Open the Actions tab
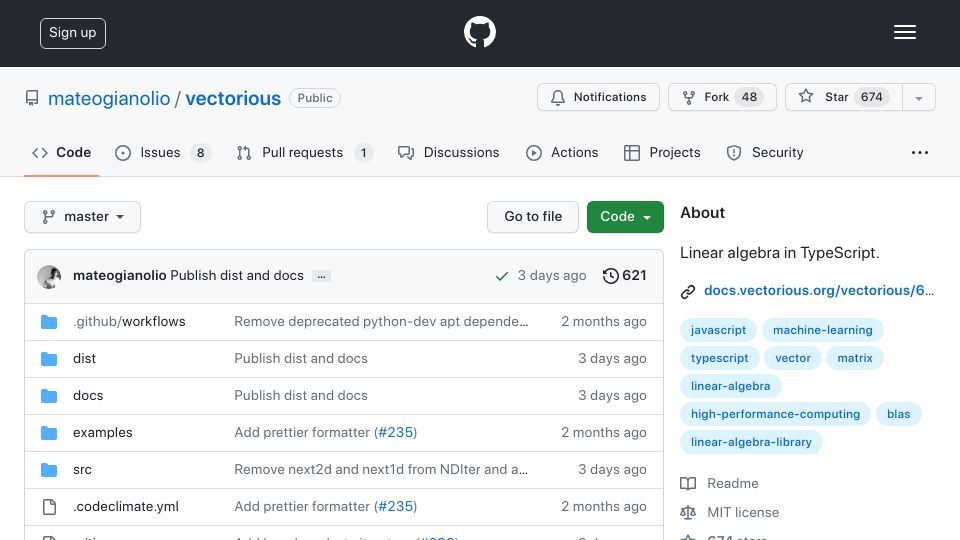Image resolution: width=960 pixels, height=540 pixels. pyautogui.click(x=561, y=152)
